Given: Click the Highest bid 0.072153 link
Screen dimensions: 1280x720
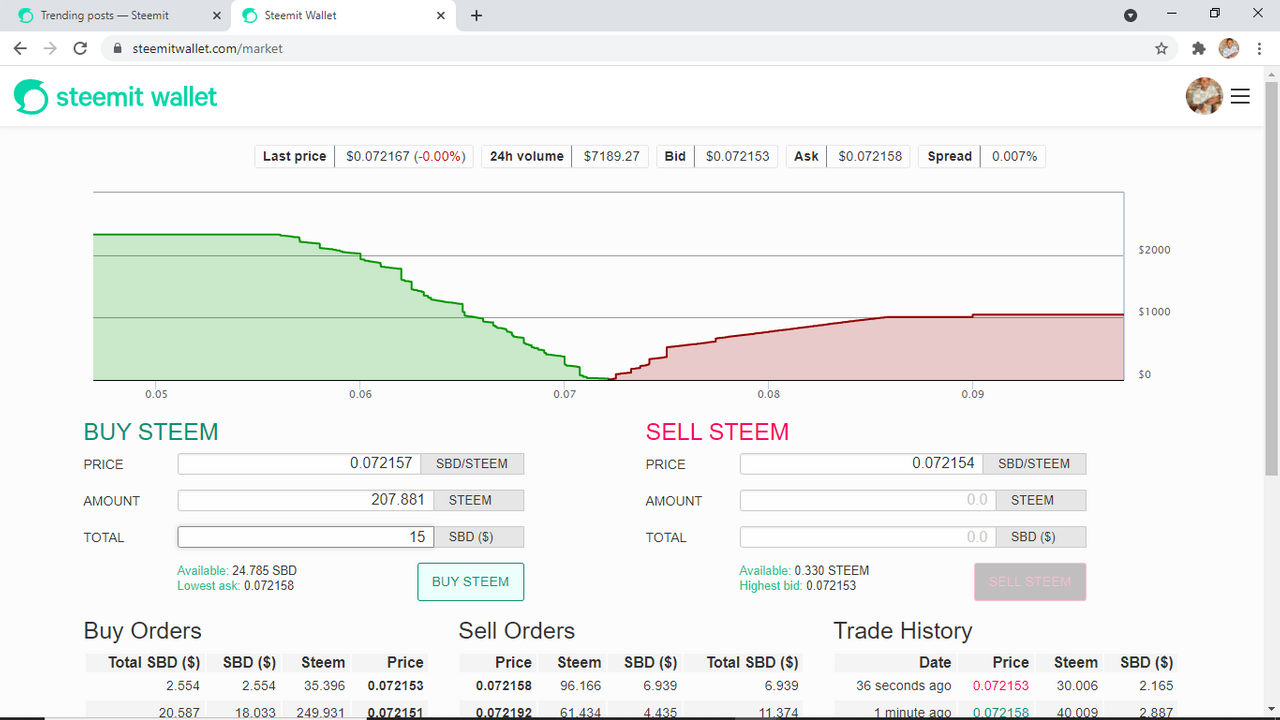Looking at the screenshot, I should point(798,586).
